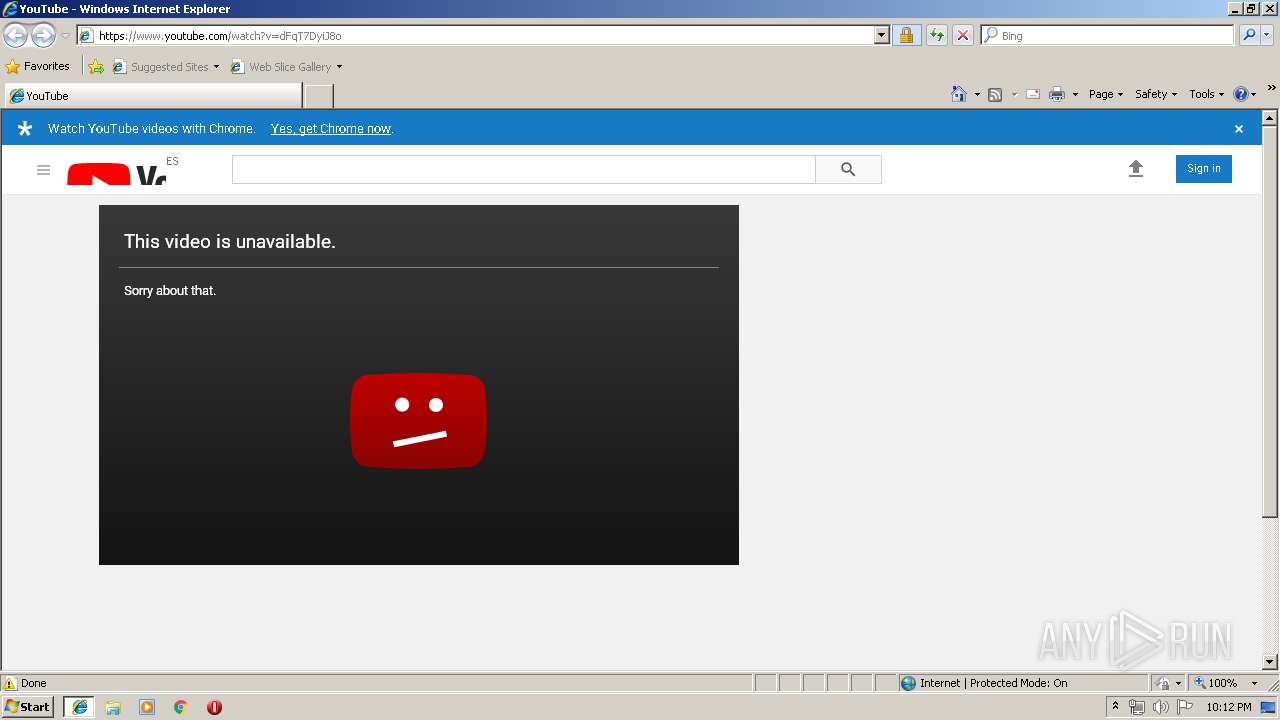This screenshot has width=1280, height=720.
Task: Click the 10:12 PM clock
Action: coord(1229,707)
